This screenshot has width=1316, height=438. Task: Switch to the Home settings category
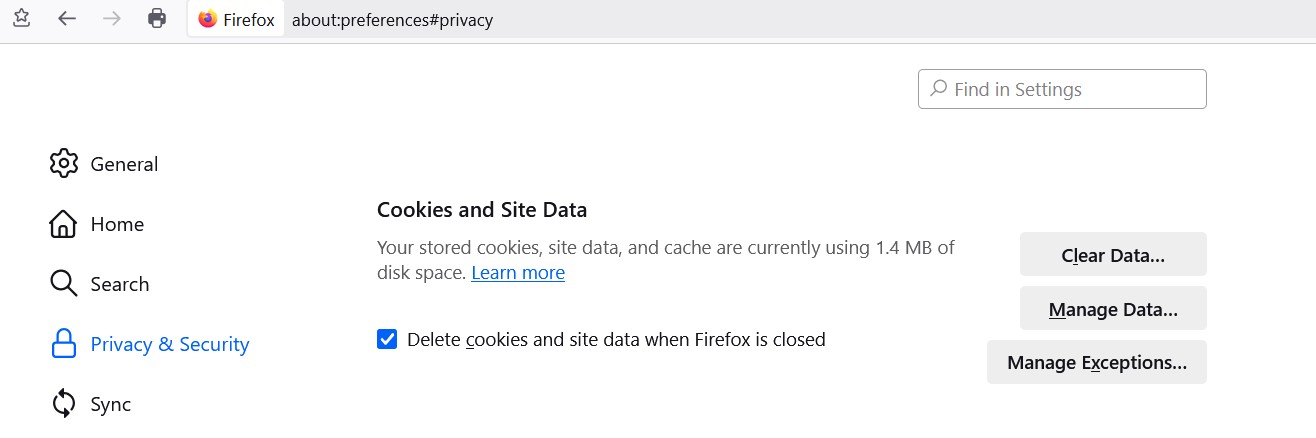click(x=117, y=224)
